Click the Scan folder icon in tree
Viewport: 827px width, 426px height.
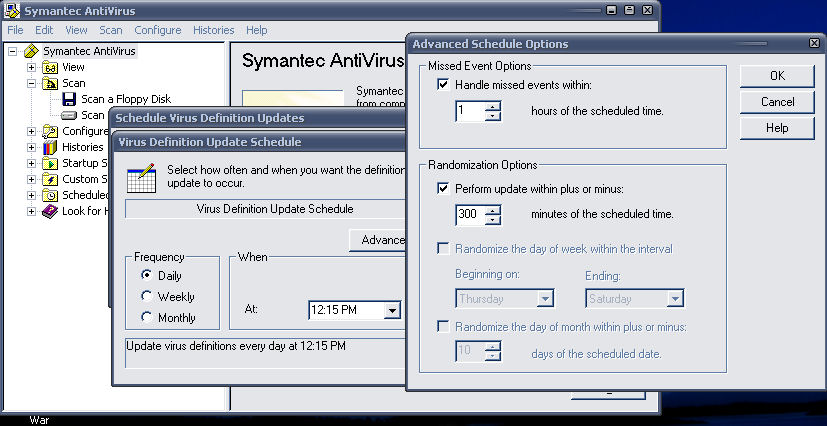coord(50,83)
